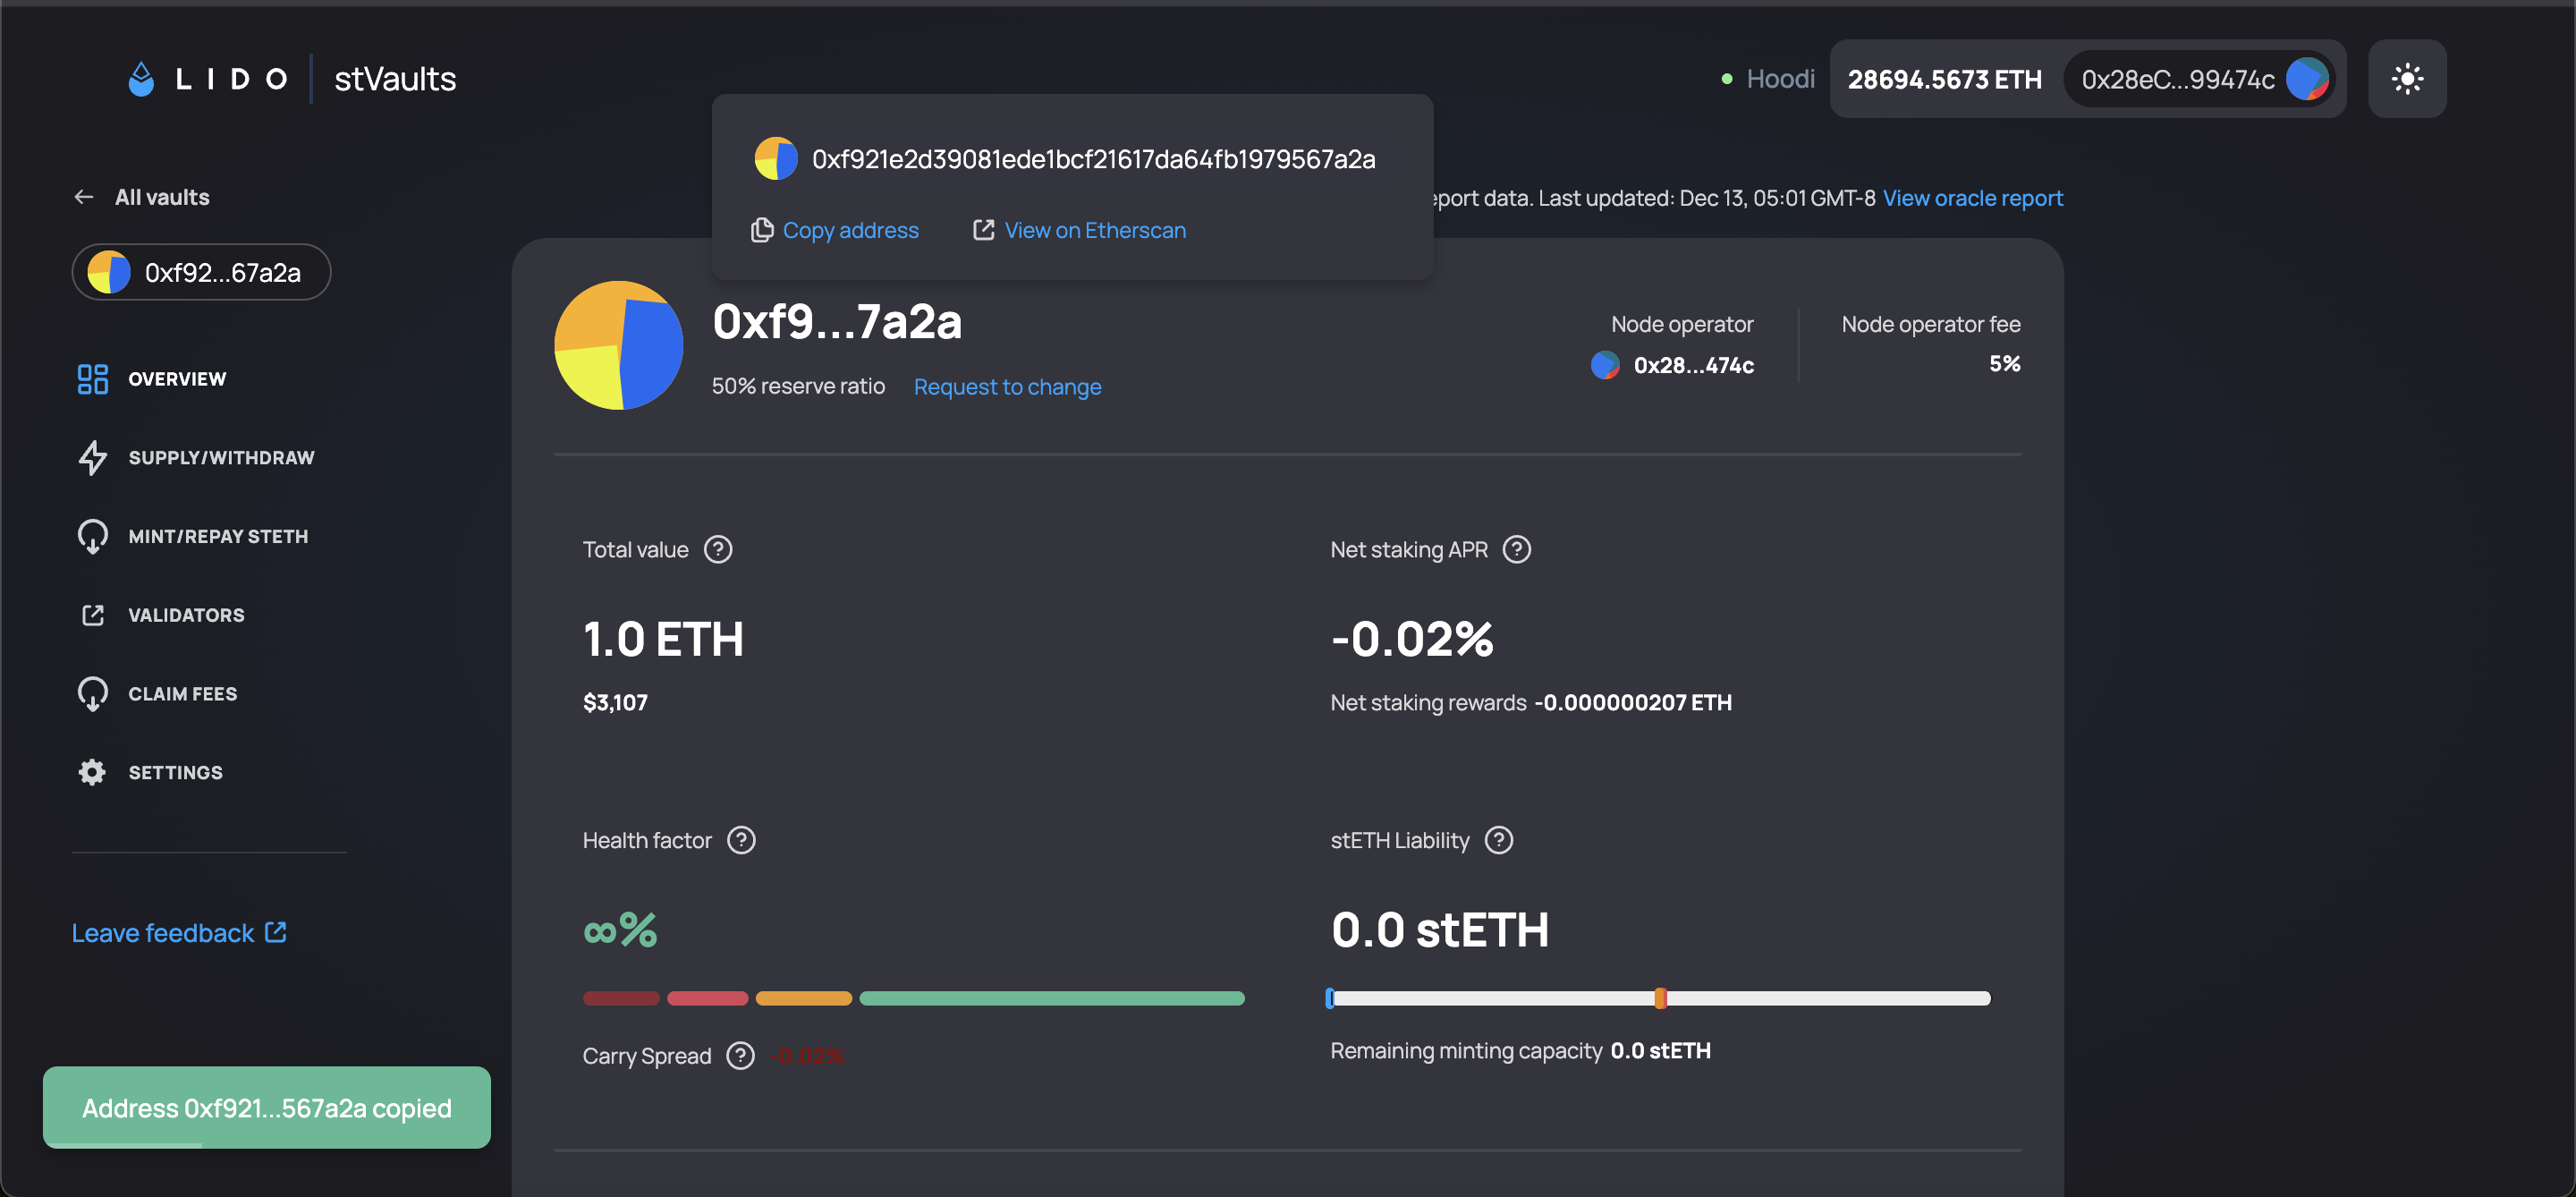Screen dimensions: 2576x1197
Task: Open the Overview section in the sidebar
Action: click(x=177, y=379)
